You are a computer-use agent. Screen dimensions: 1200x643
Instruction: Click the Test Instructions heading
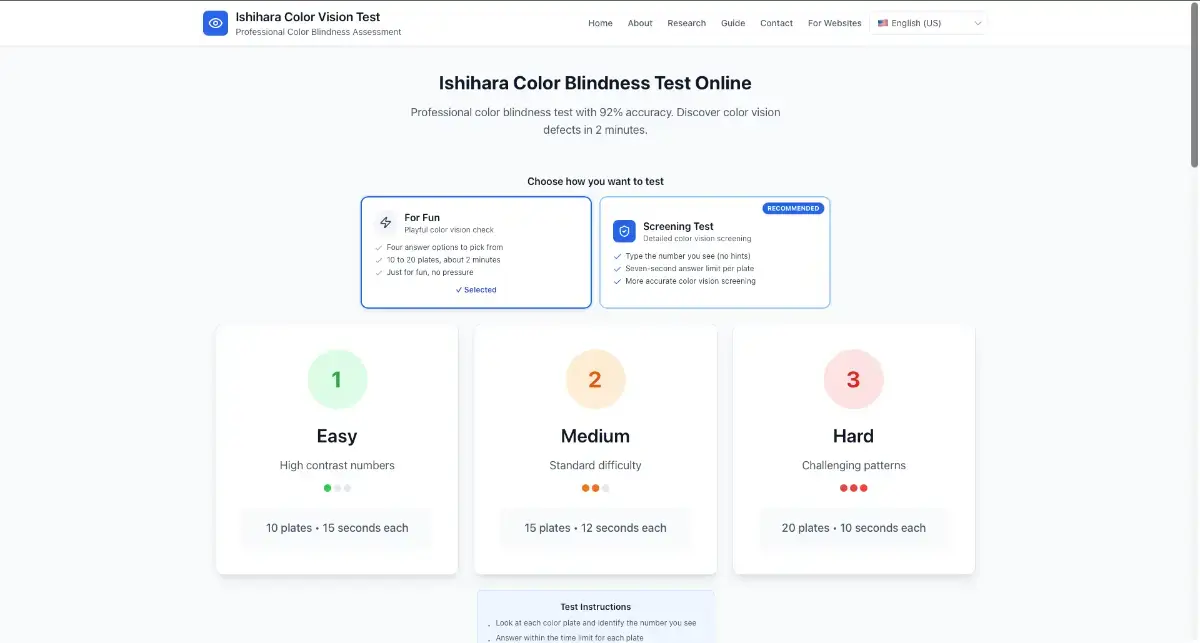pyautogui.click(x=596, y=607)
